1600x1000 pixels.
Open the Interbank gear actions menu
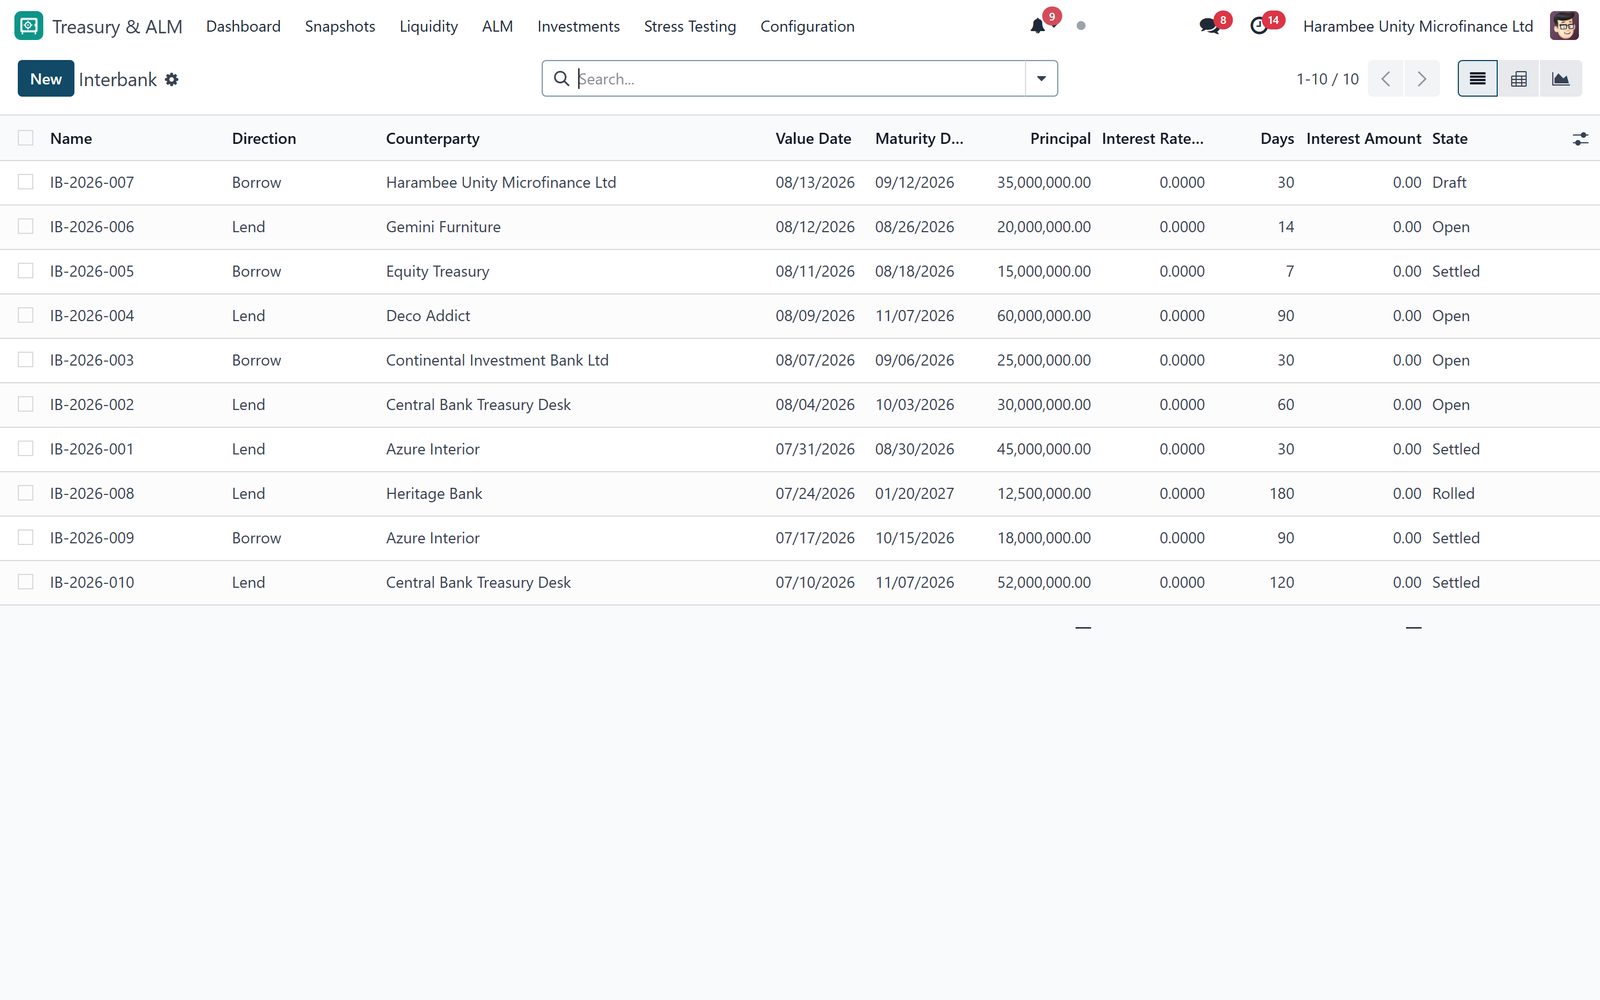[x=172, y=79]
